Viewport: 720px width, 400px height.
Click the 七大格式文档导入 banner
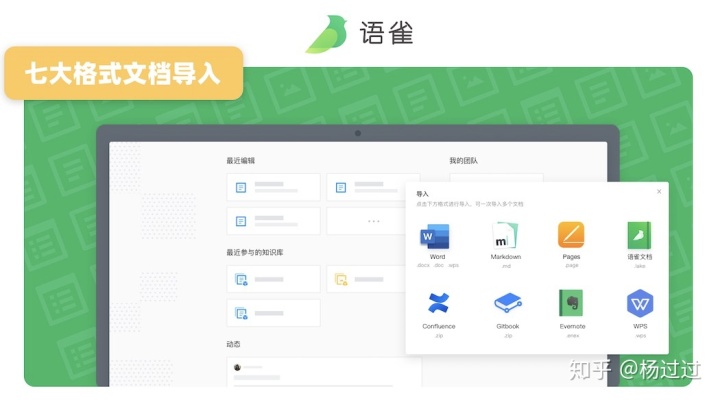(124, 73)
